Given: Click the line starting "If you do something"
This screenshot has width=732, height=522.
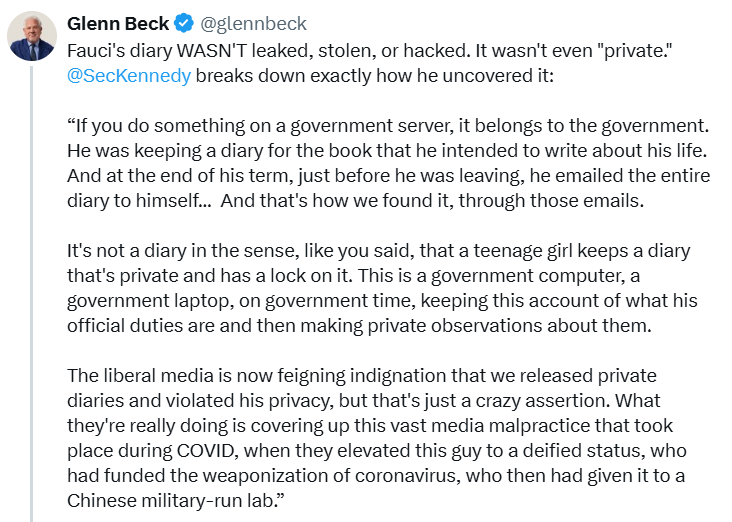Looking at the screenshot, I should pos(388,126).
